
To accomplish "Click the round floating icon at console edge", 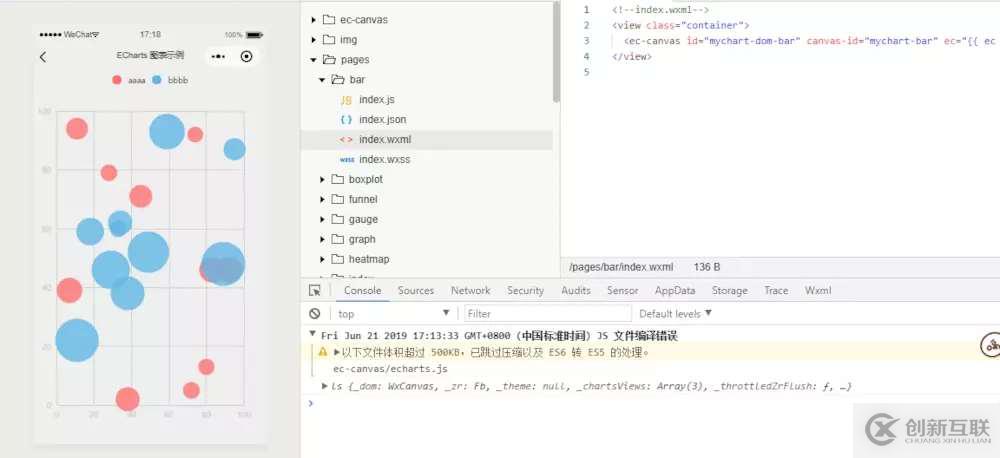I will (990, 345).
